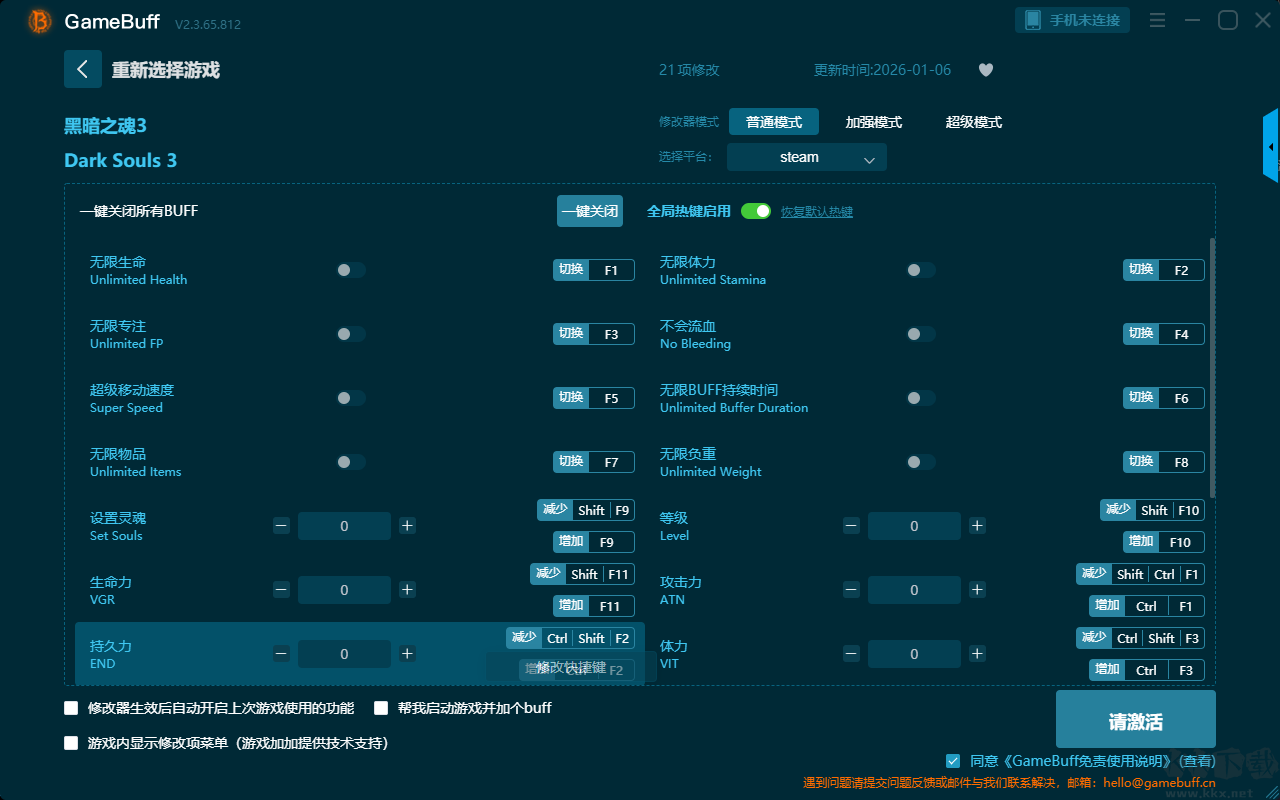Increase END value with plus
The height and width of the screenshot is (800, 1280).
pyautogui.click(x=407, y=654)
